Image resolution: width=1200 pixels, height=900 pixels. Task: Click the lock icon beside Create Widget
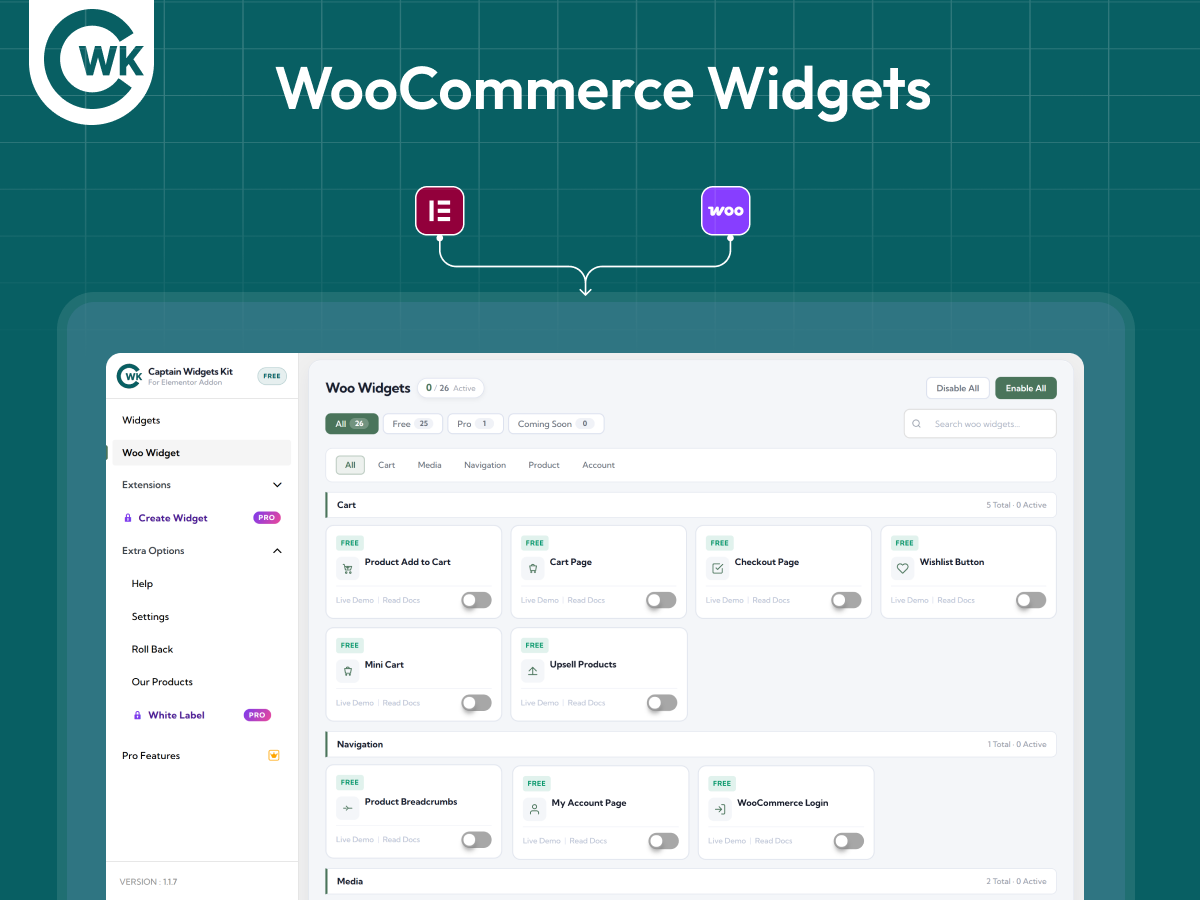[127, 518]
